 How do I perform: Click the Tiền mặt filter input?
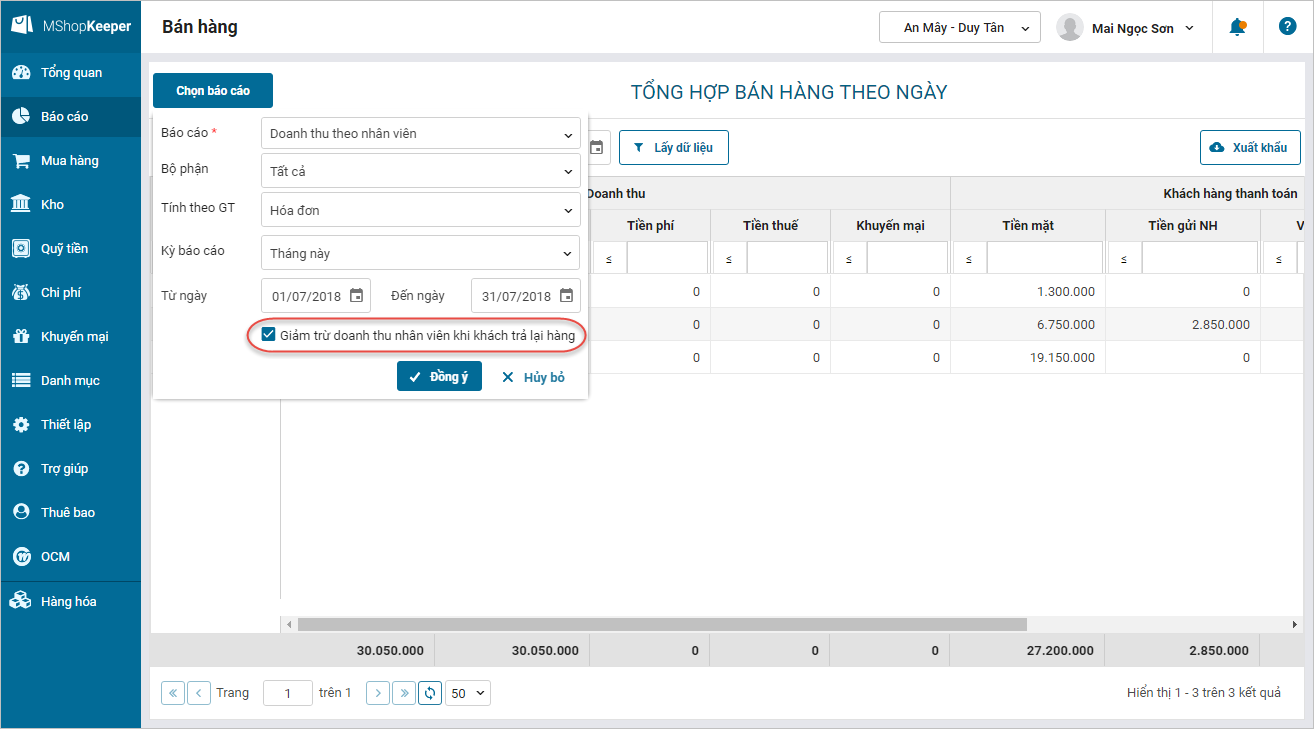[x=1045, y=258]
